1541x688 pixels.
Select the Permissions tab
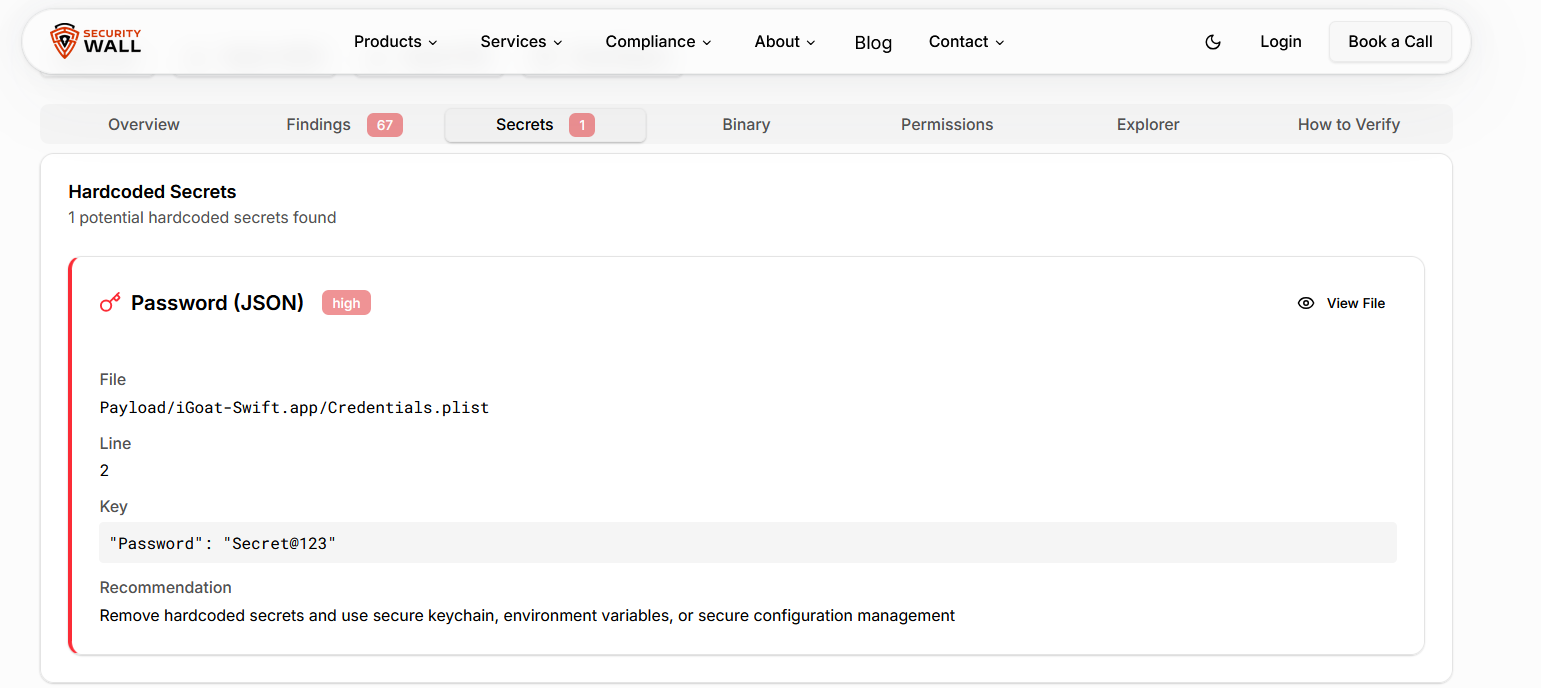click(x=946, y=125)
